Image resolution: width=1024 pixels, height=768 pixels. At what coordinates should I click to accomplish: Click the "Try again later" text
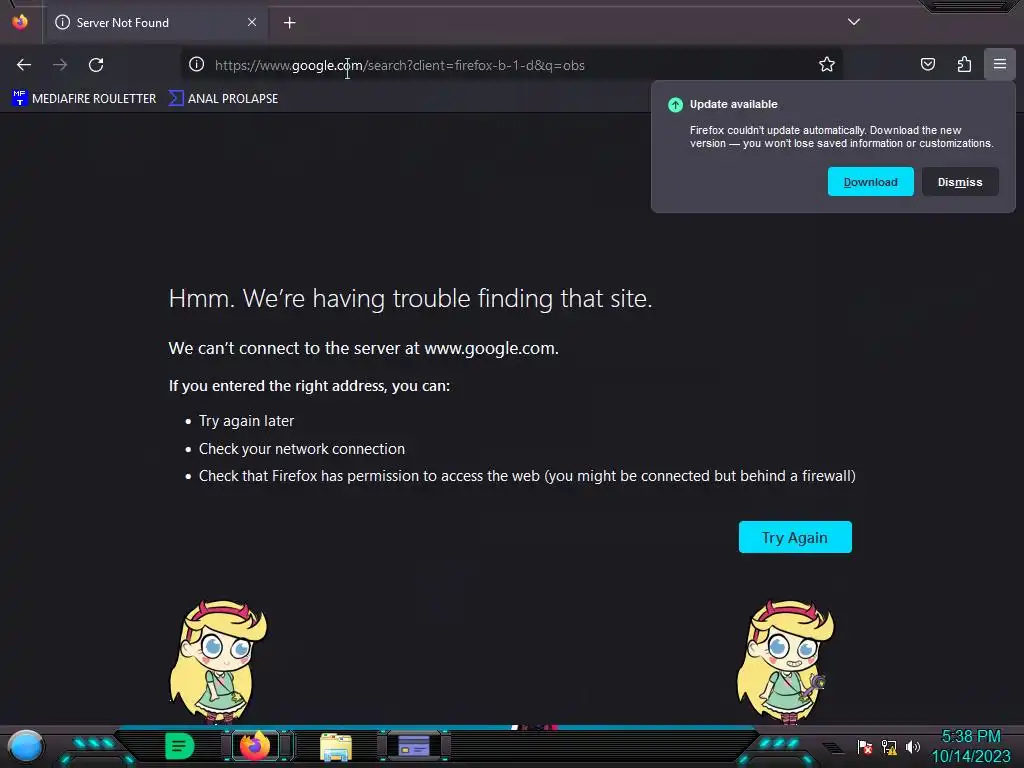[246, 421]
